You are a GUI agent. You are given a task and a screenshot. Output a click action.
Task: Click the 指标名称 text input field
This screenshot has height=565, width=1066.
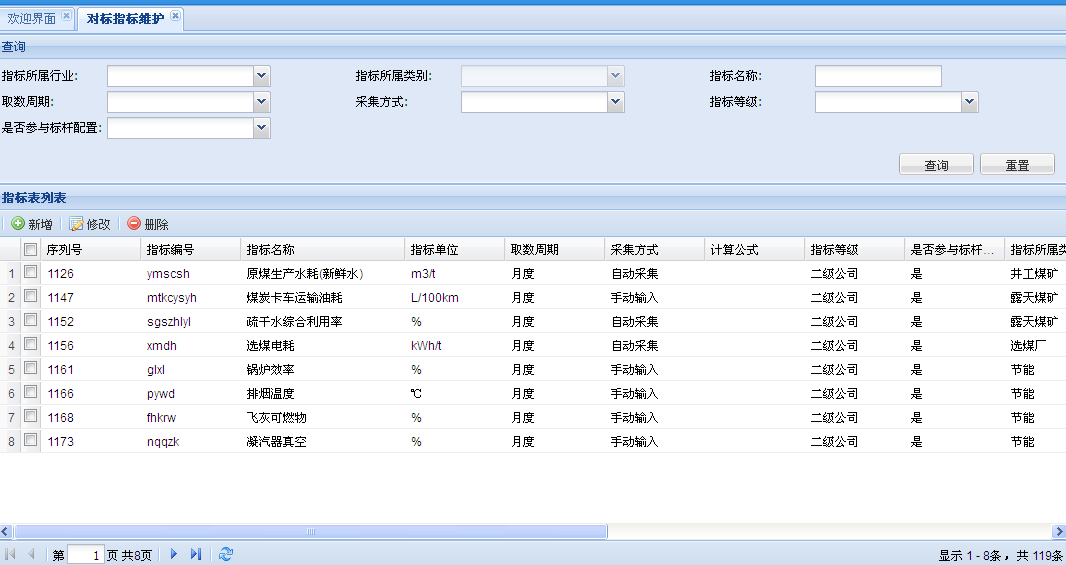(878, 76)
